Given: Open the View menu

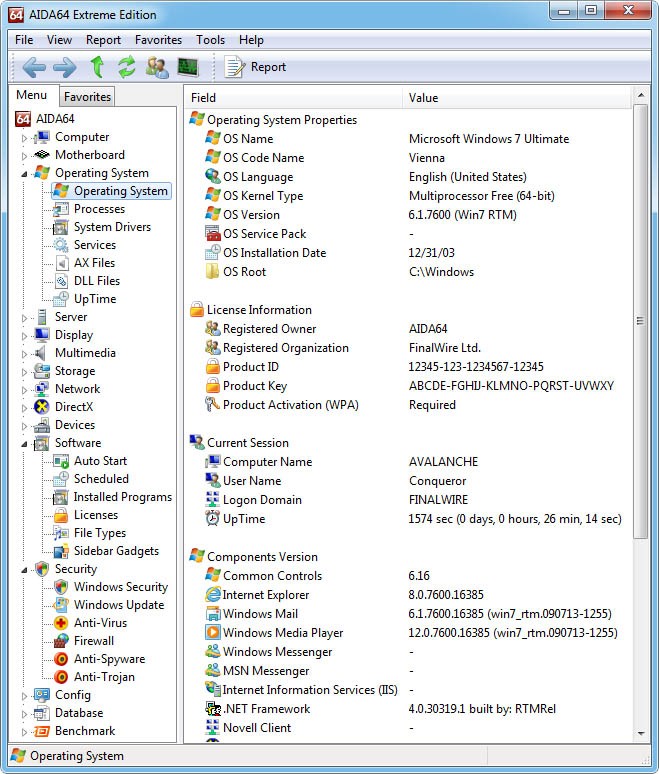Looking at the screenshot, I should [x=59, y=40].
